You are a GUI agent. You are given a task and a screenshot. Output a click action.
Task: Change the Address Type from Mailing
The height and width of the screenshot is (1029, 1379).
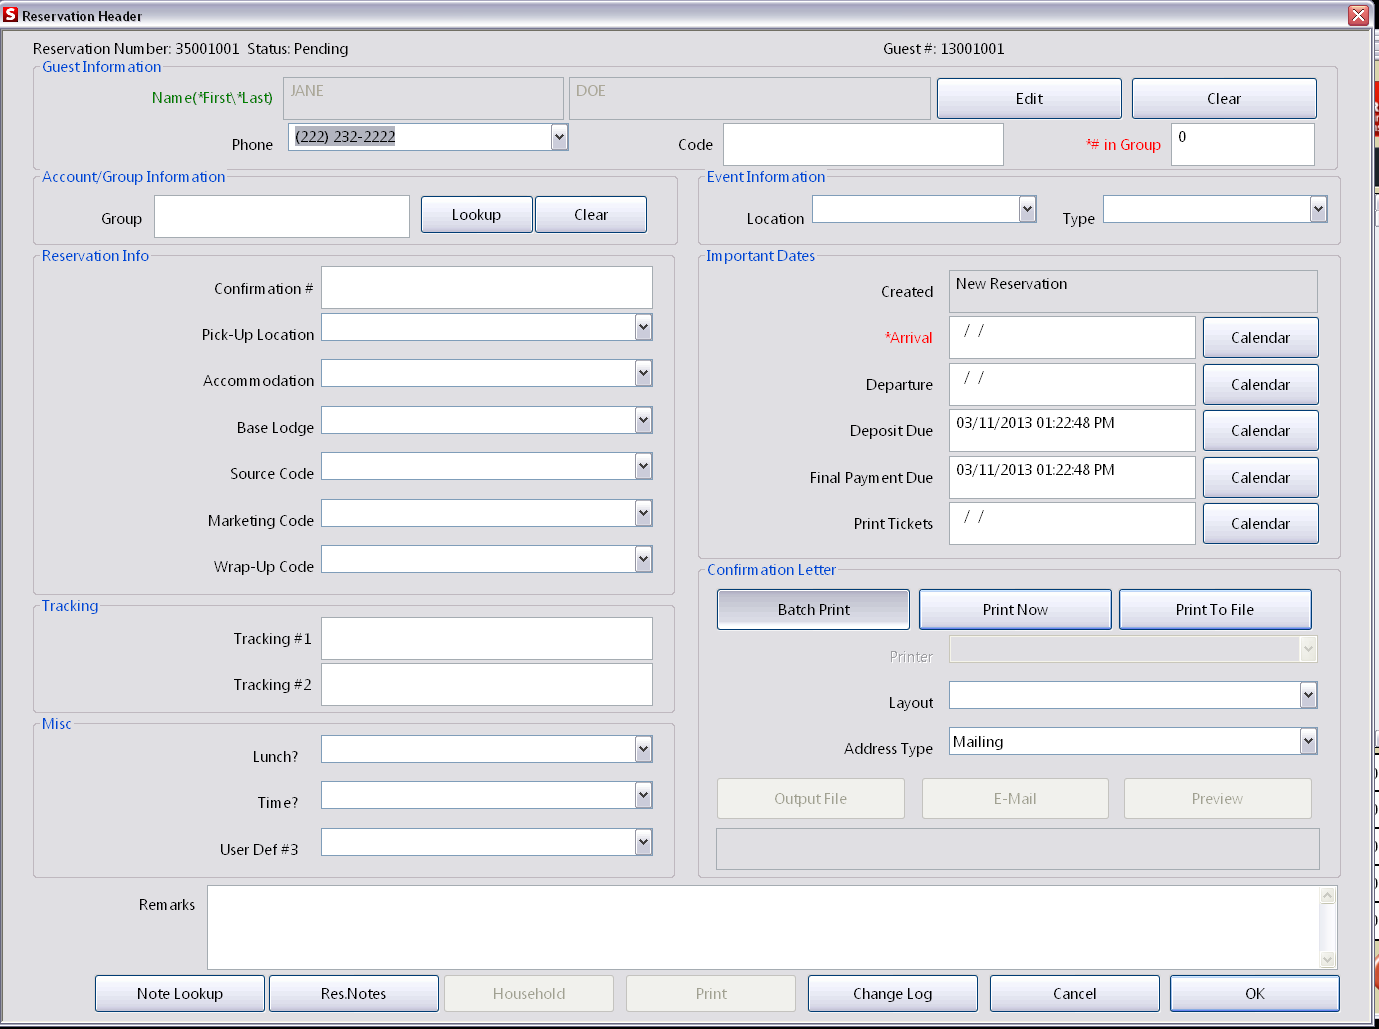[1307, 741]
